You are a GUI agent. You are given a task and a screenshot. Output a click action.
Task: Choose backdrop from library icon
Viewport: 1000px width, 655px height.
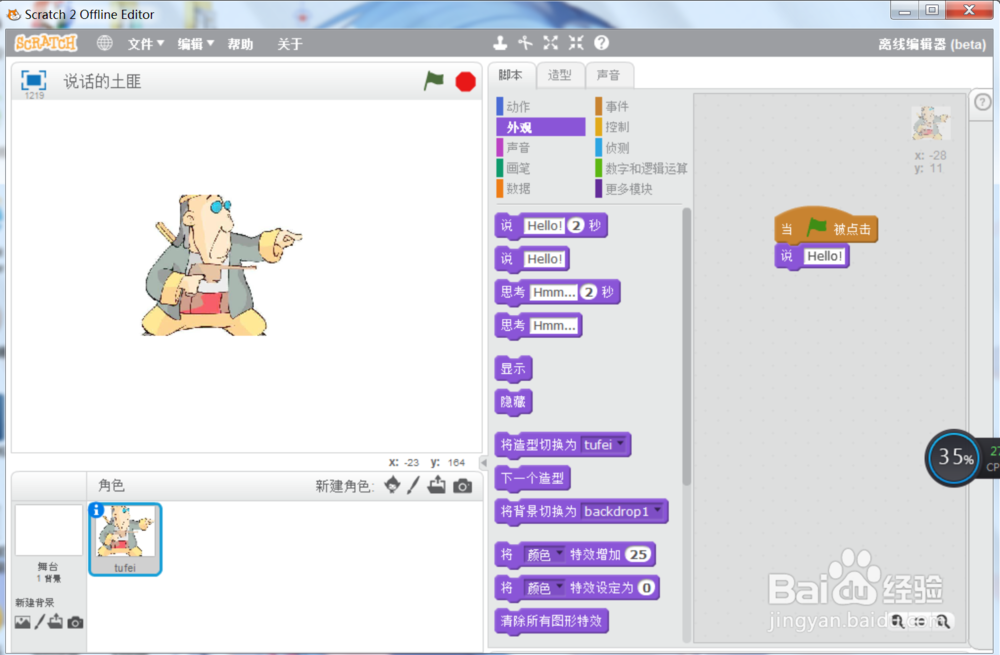[22, 622]
